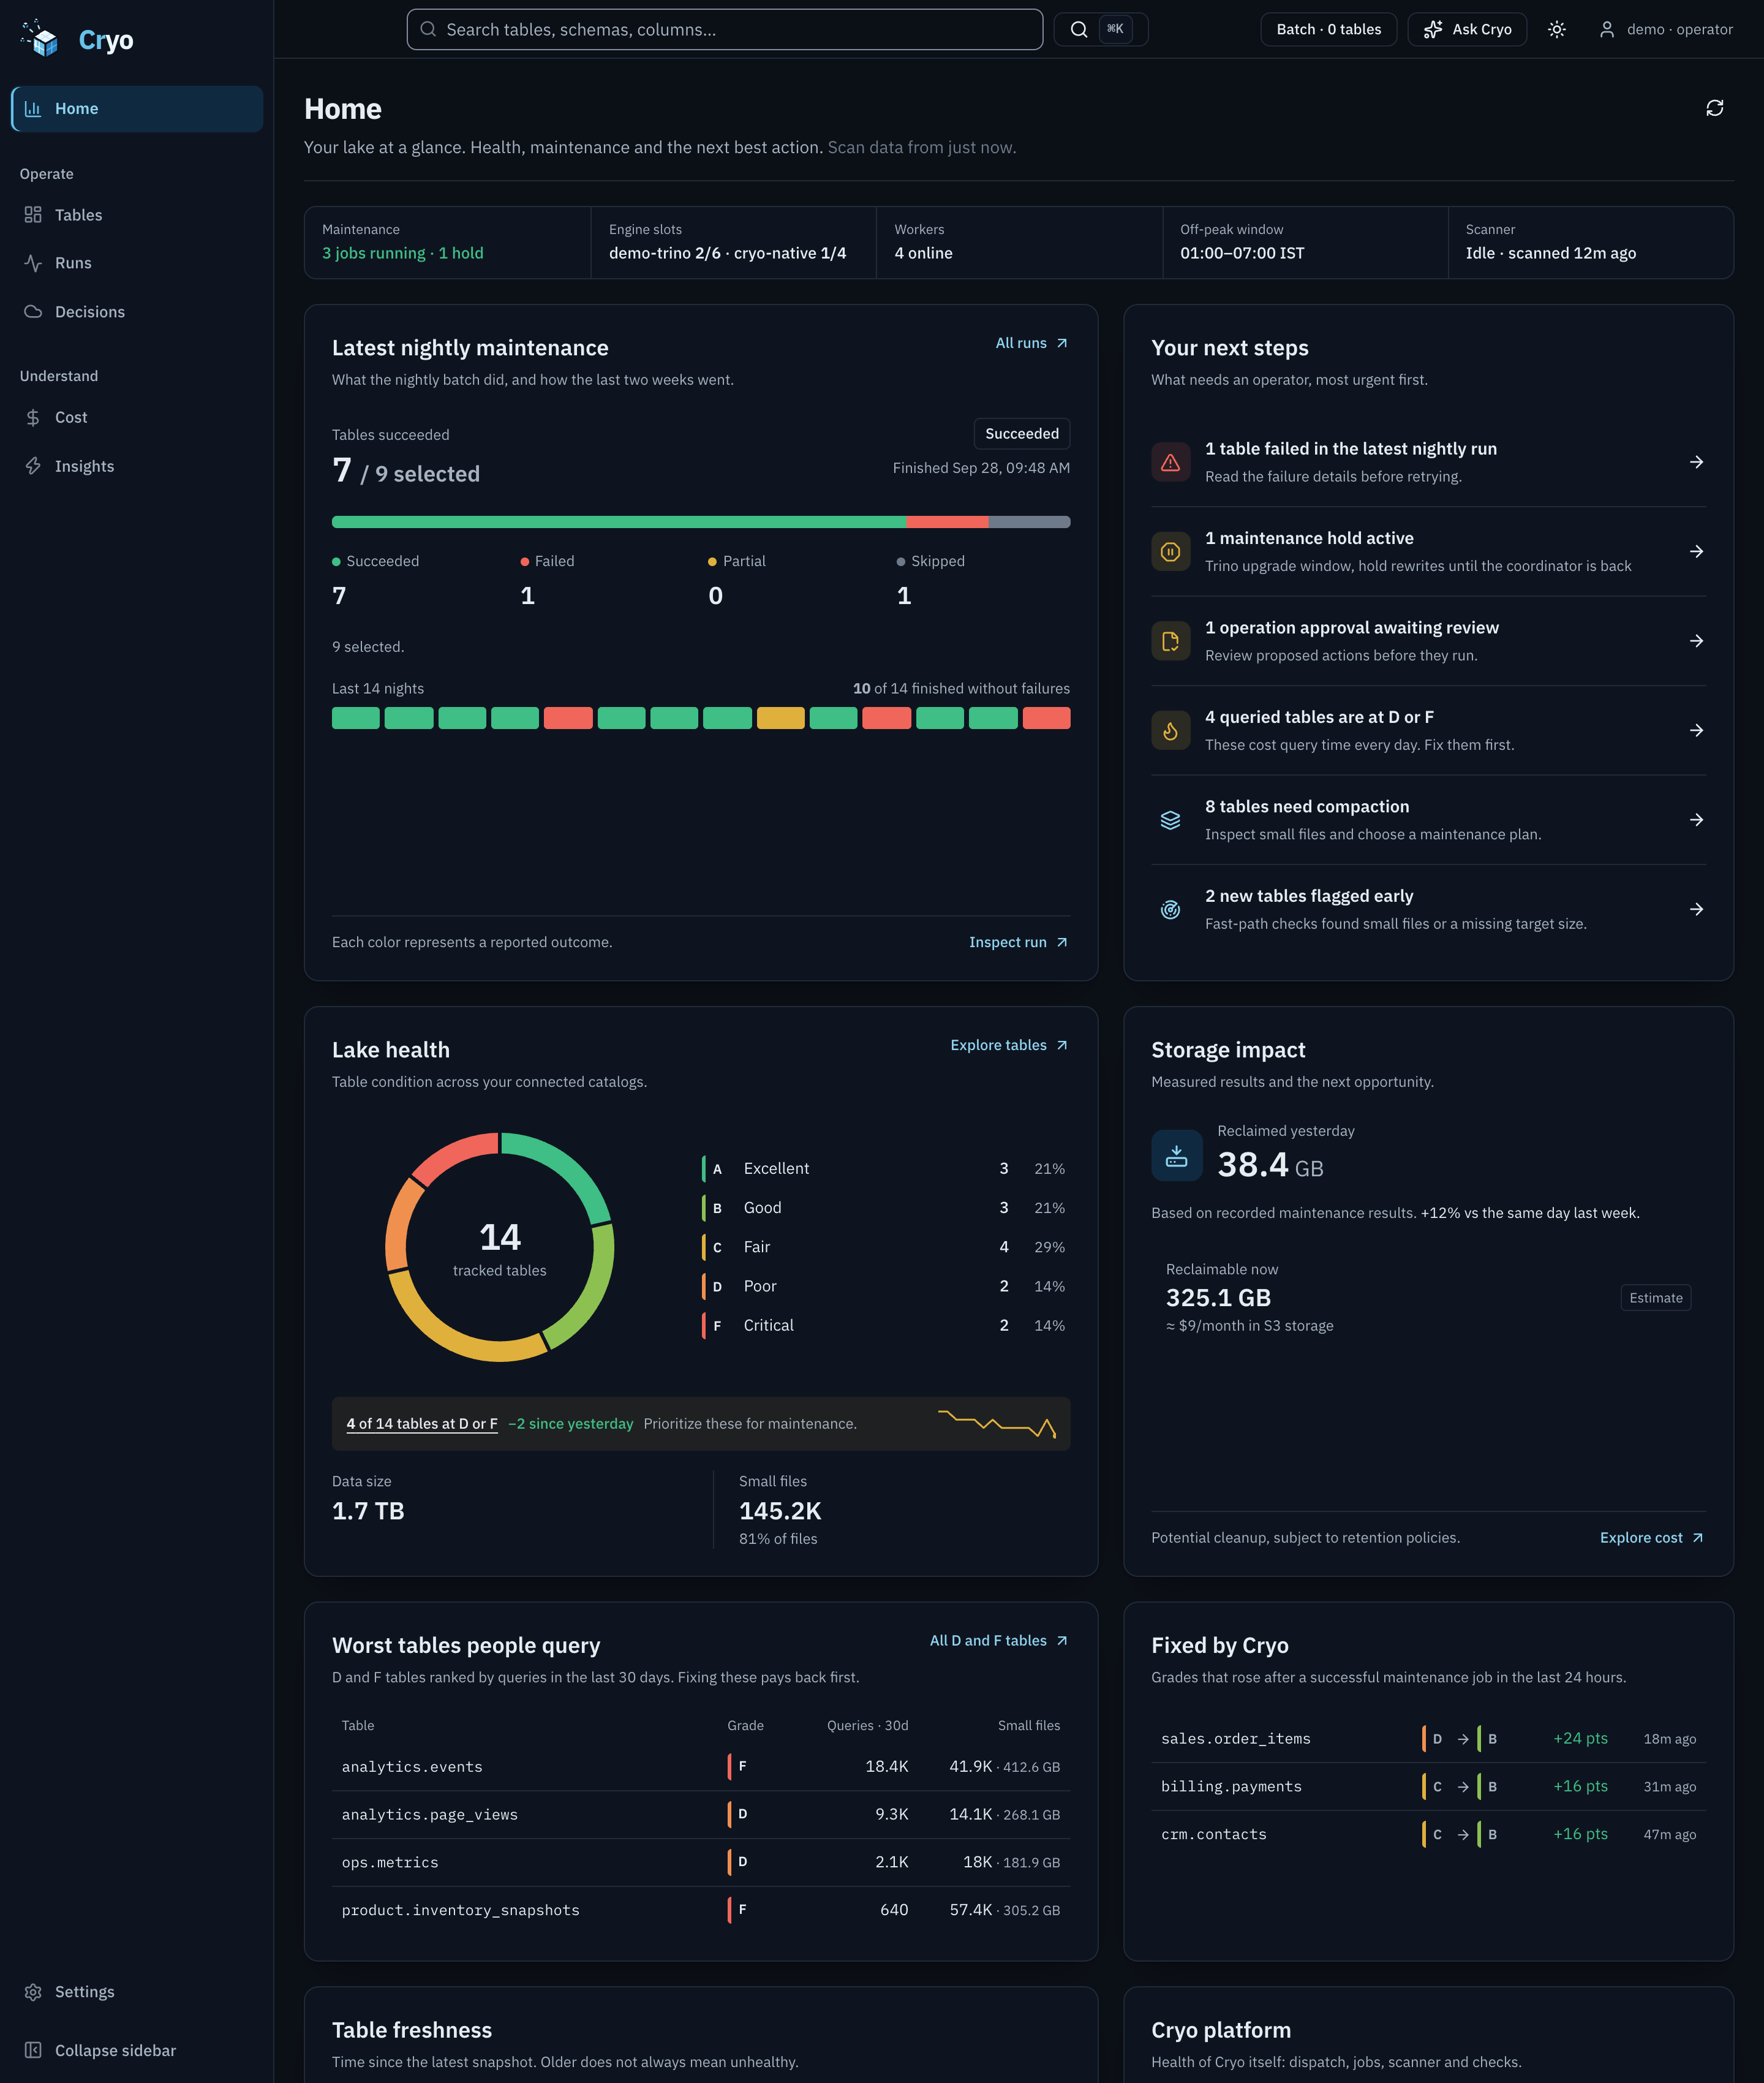Open All D and F tables link
1764x2083 pixels.
point(999,1641)
